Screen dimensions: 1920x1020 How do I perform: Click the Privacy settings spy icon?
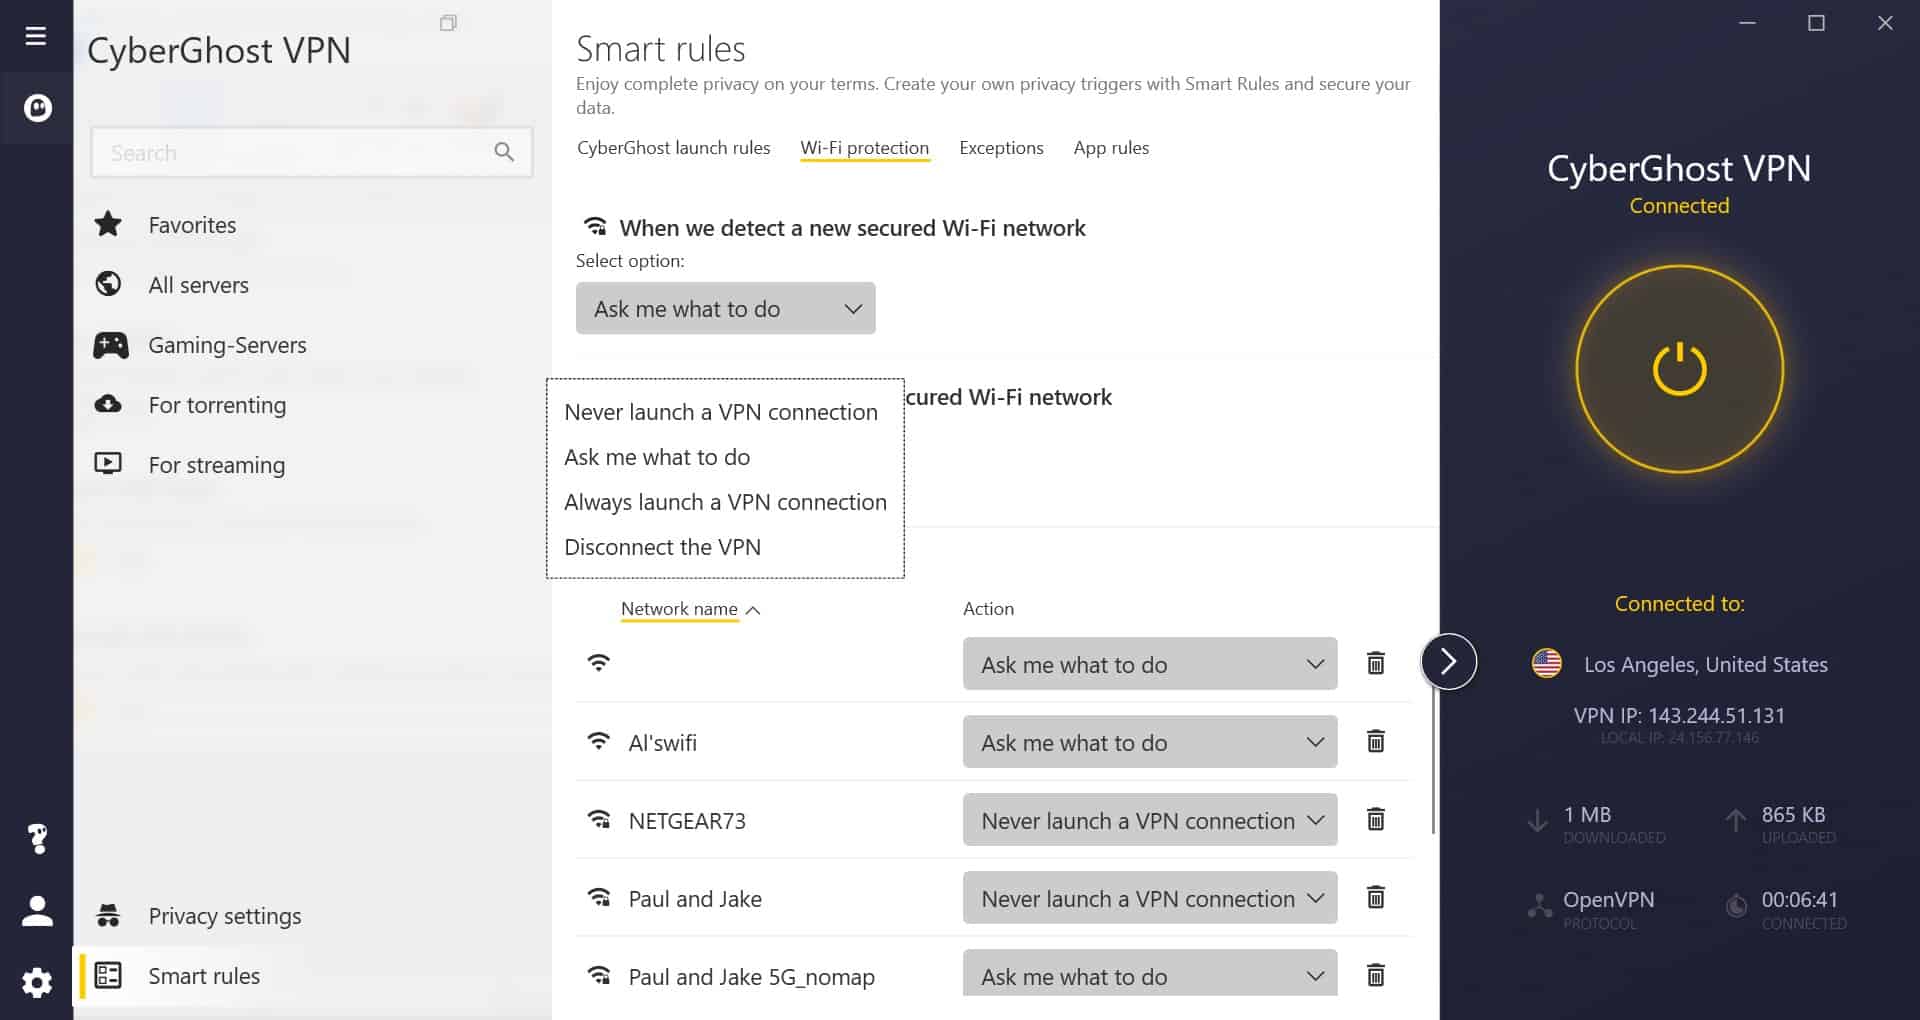[108, 915]
